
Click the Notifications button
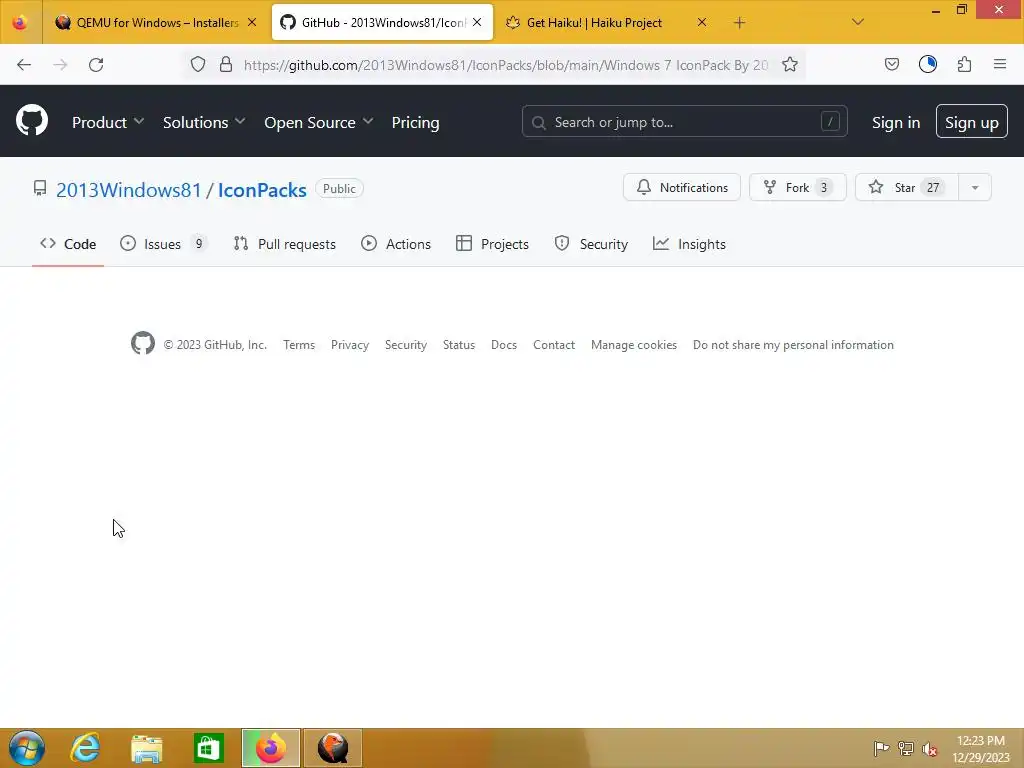click(682, 187)
